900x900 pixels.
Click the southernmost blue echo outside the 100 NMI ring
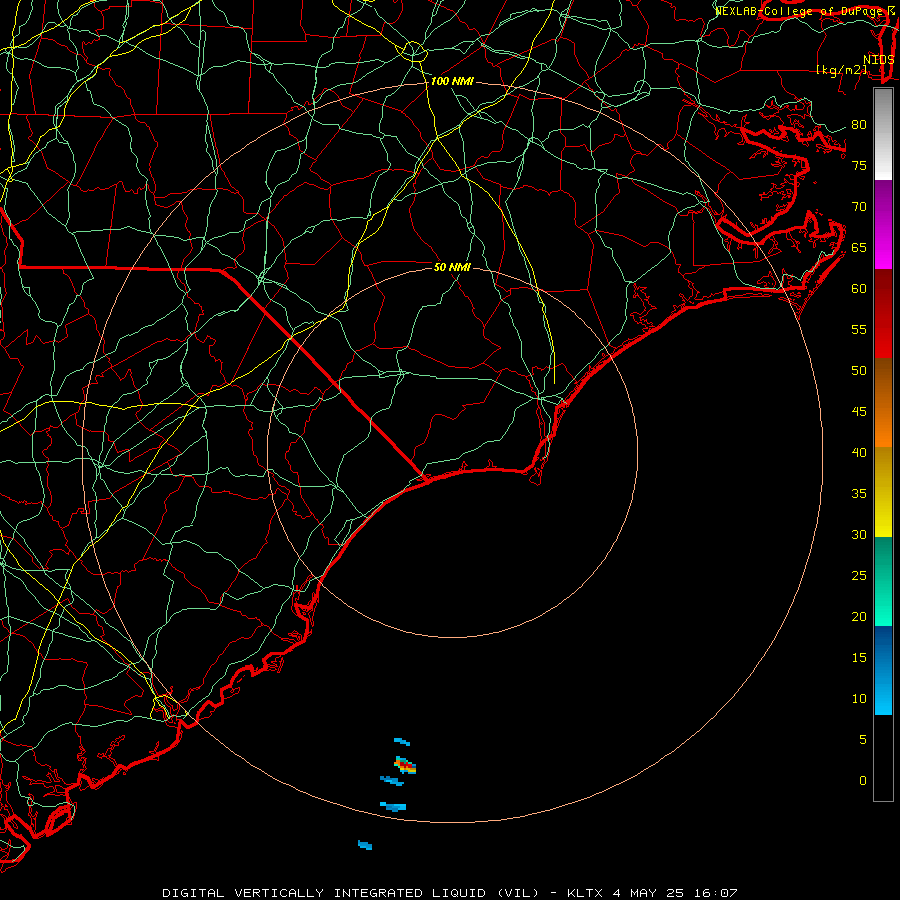tap(365, 845)
